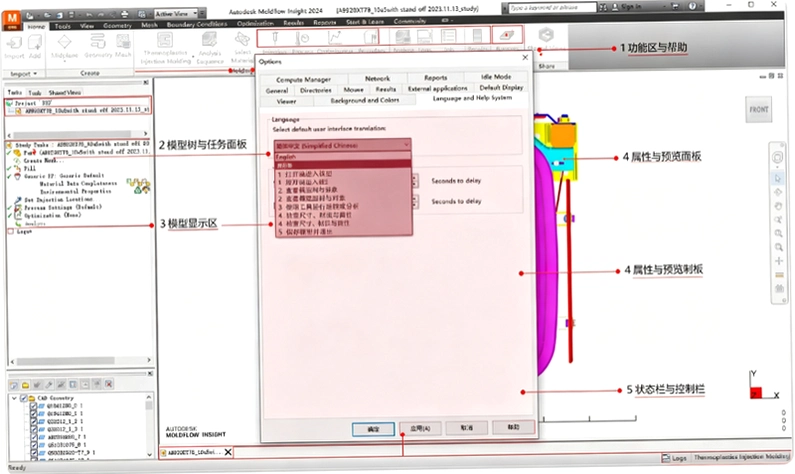The width and height of the screenshot is (795, 474).
Task: Toggle the CAD Geometry layer checkbox
Action: [x=23, y=398]
